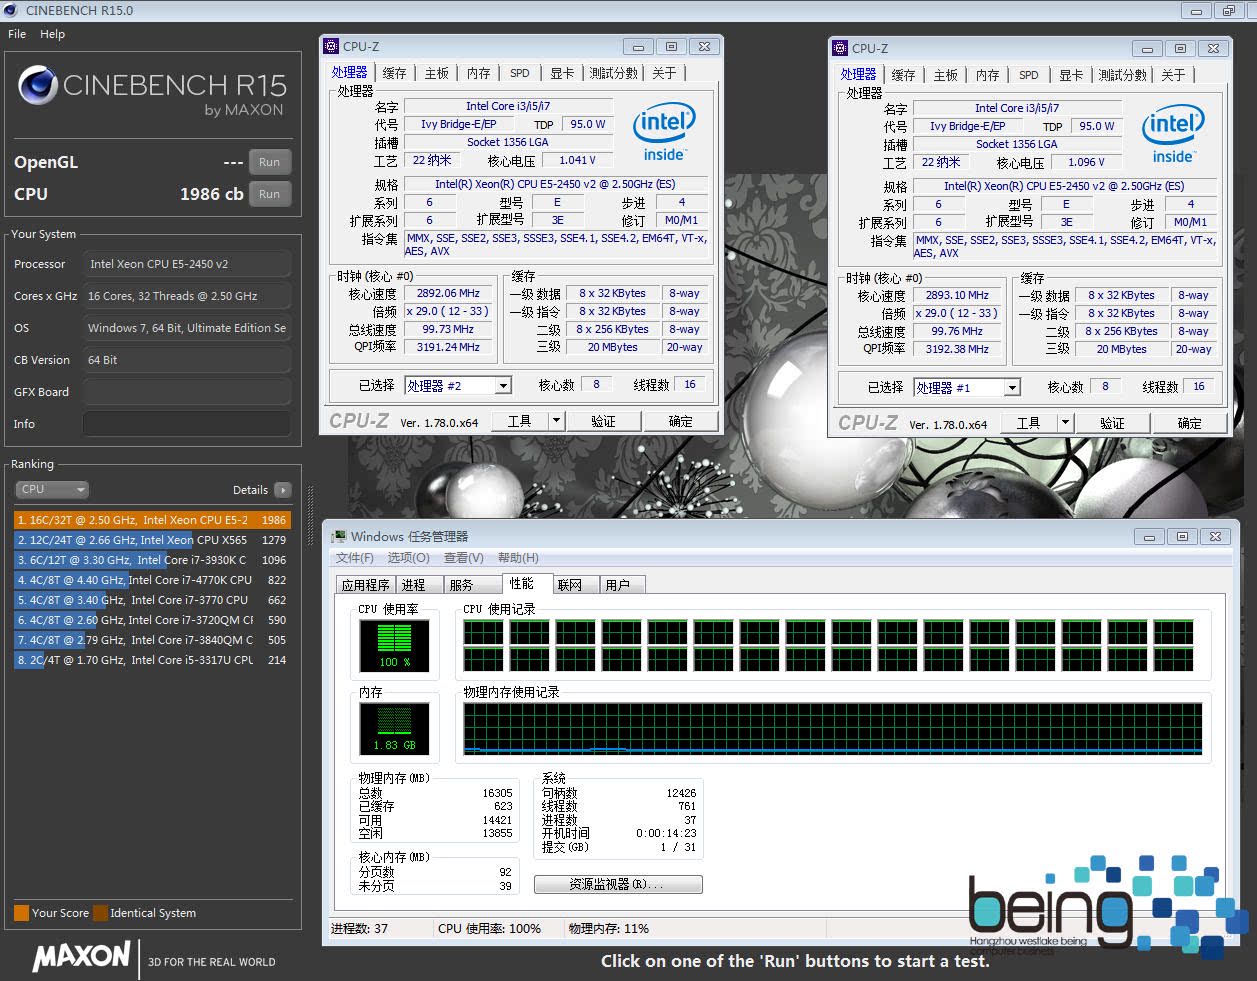Image resolution: width=1257 pixels, height=981 pixels.
Task: Switch to 应用程序 tab in Task Manager
Action: pyautogui.click(x=366, y=585)
